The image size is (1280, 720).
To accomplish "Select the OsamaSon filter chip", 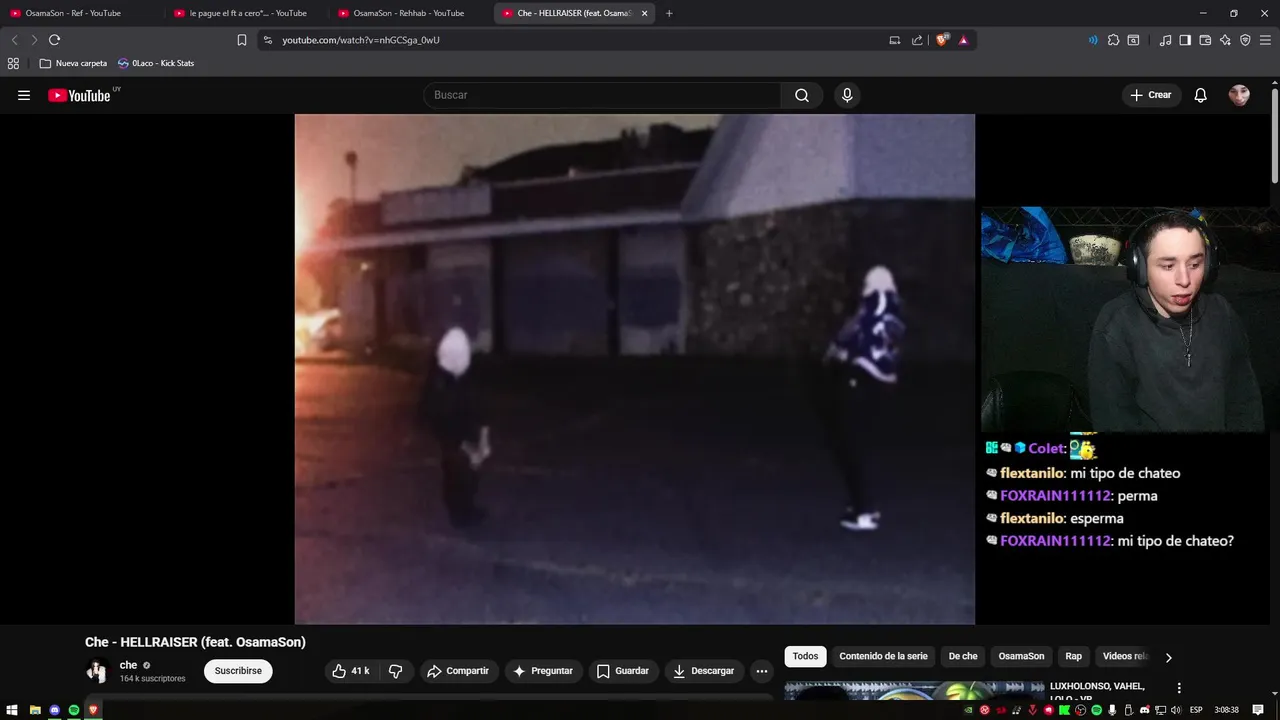I will click(x=1021, y=657).
